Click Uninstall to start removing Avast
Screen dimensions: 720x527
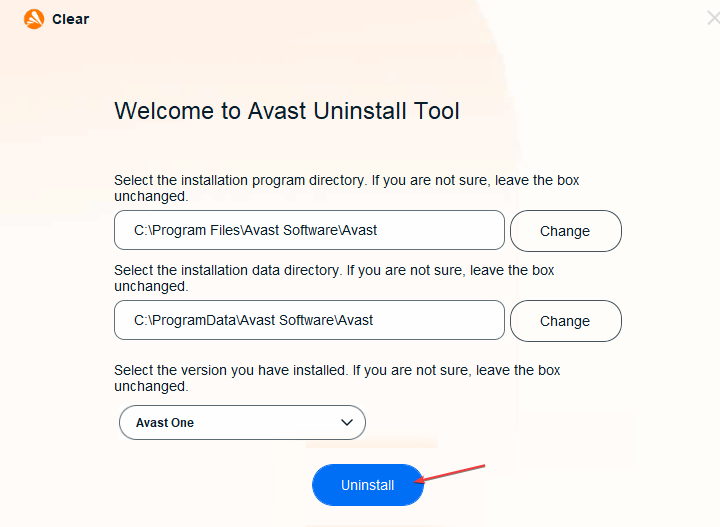tap(368, 485)
